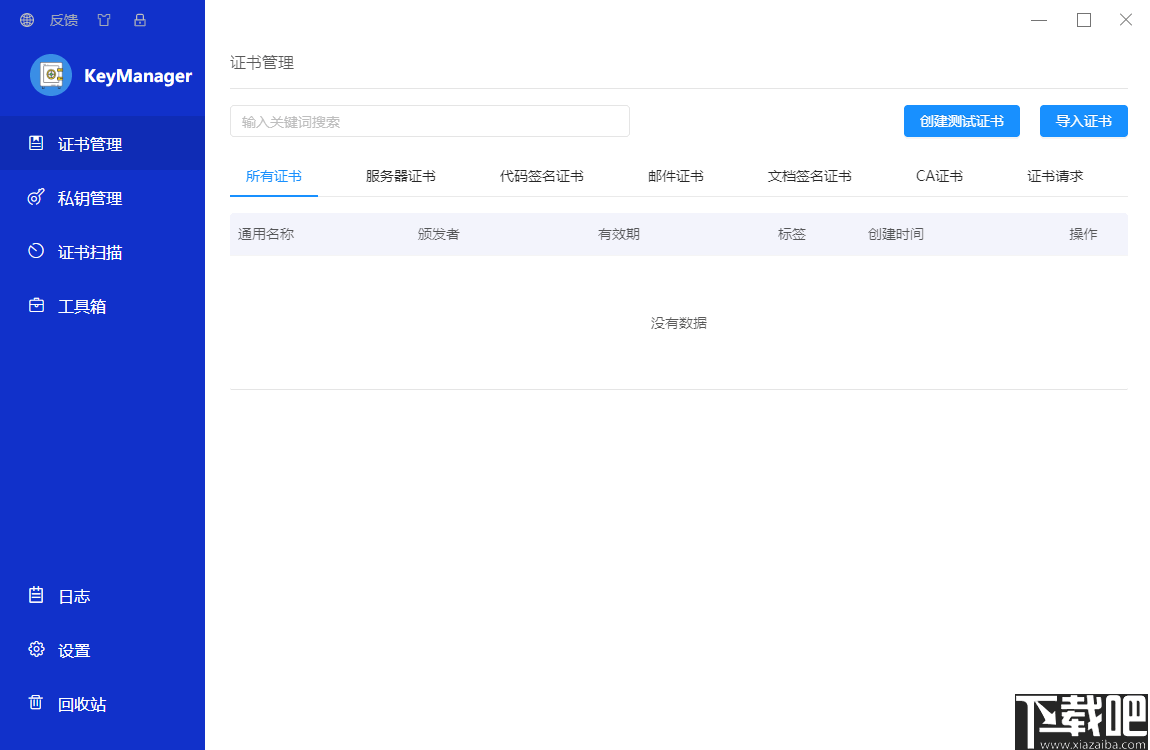Switch to the 邮件证书 tab
The width and height of the screenshot is (1150, 750).
(676, 175)
